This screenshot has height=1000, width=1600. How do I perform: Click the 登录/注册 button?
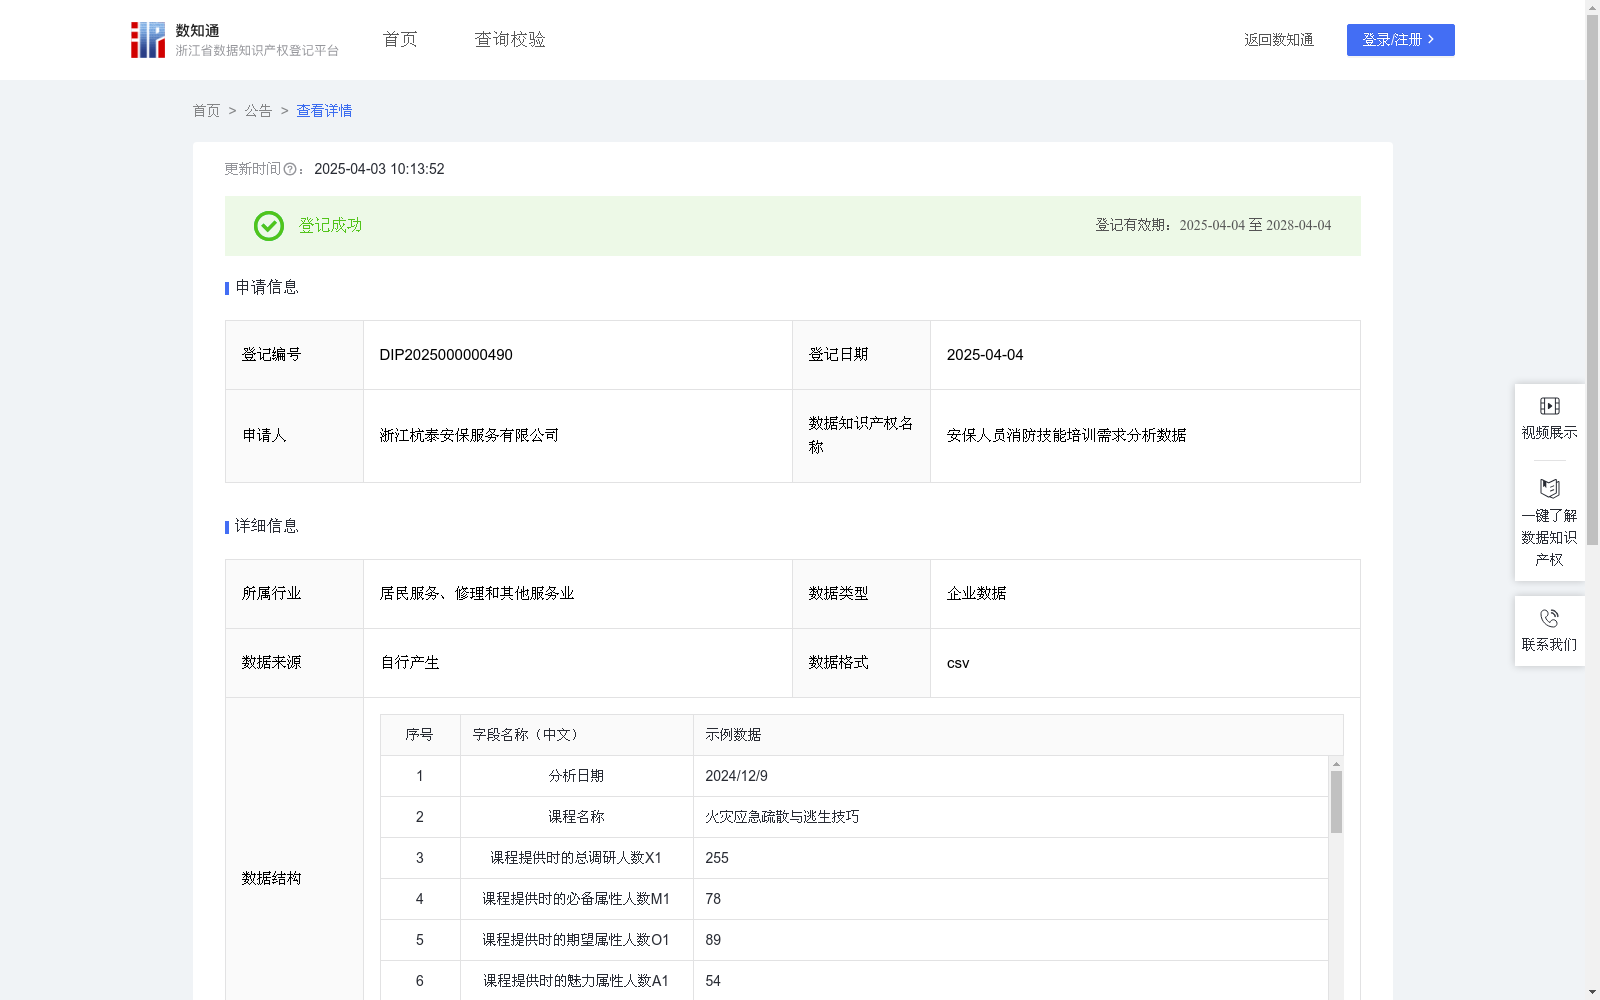point(1400,40)
